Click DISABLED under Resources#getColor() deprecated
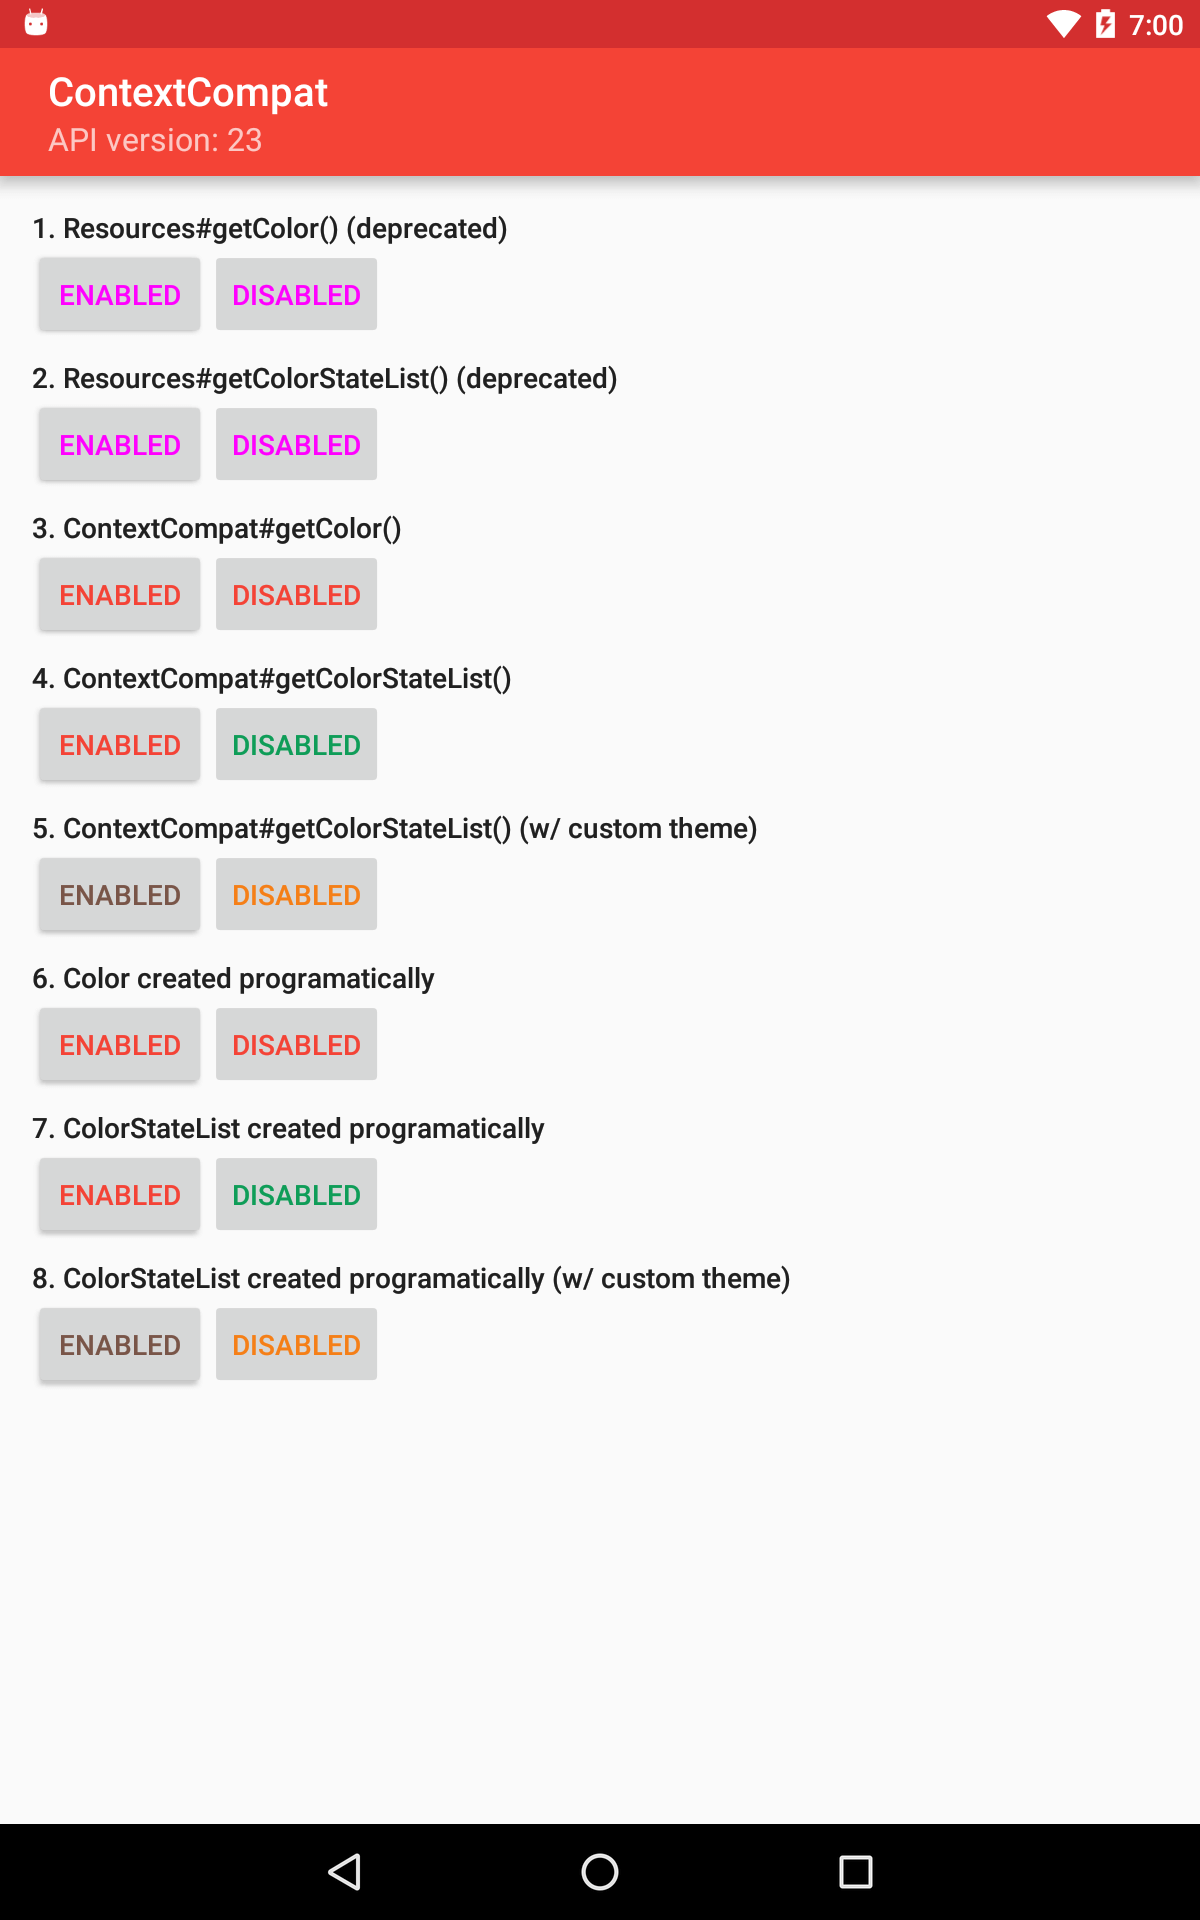This screenshot has height=1920, width=1200. click(296, 295)
